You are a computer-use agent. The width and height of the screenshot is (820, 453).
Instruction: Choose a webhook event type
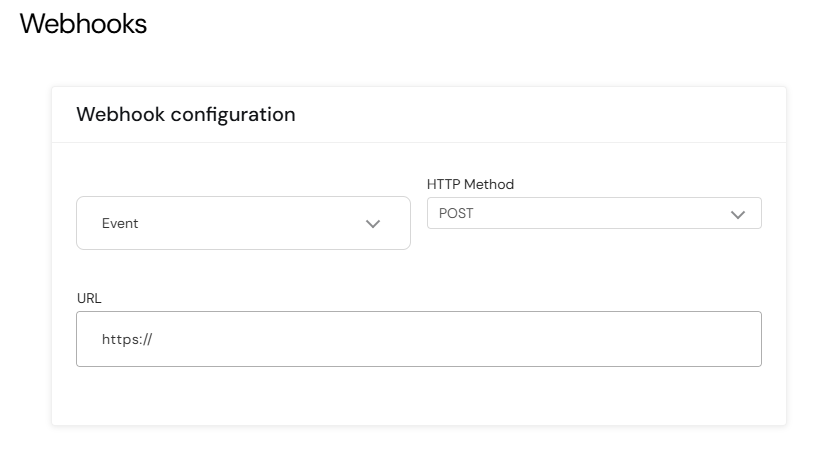point(243,223)
